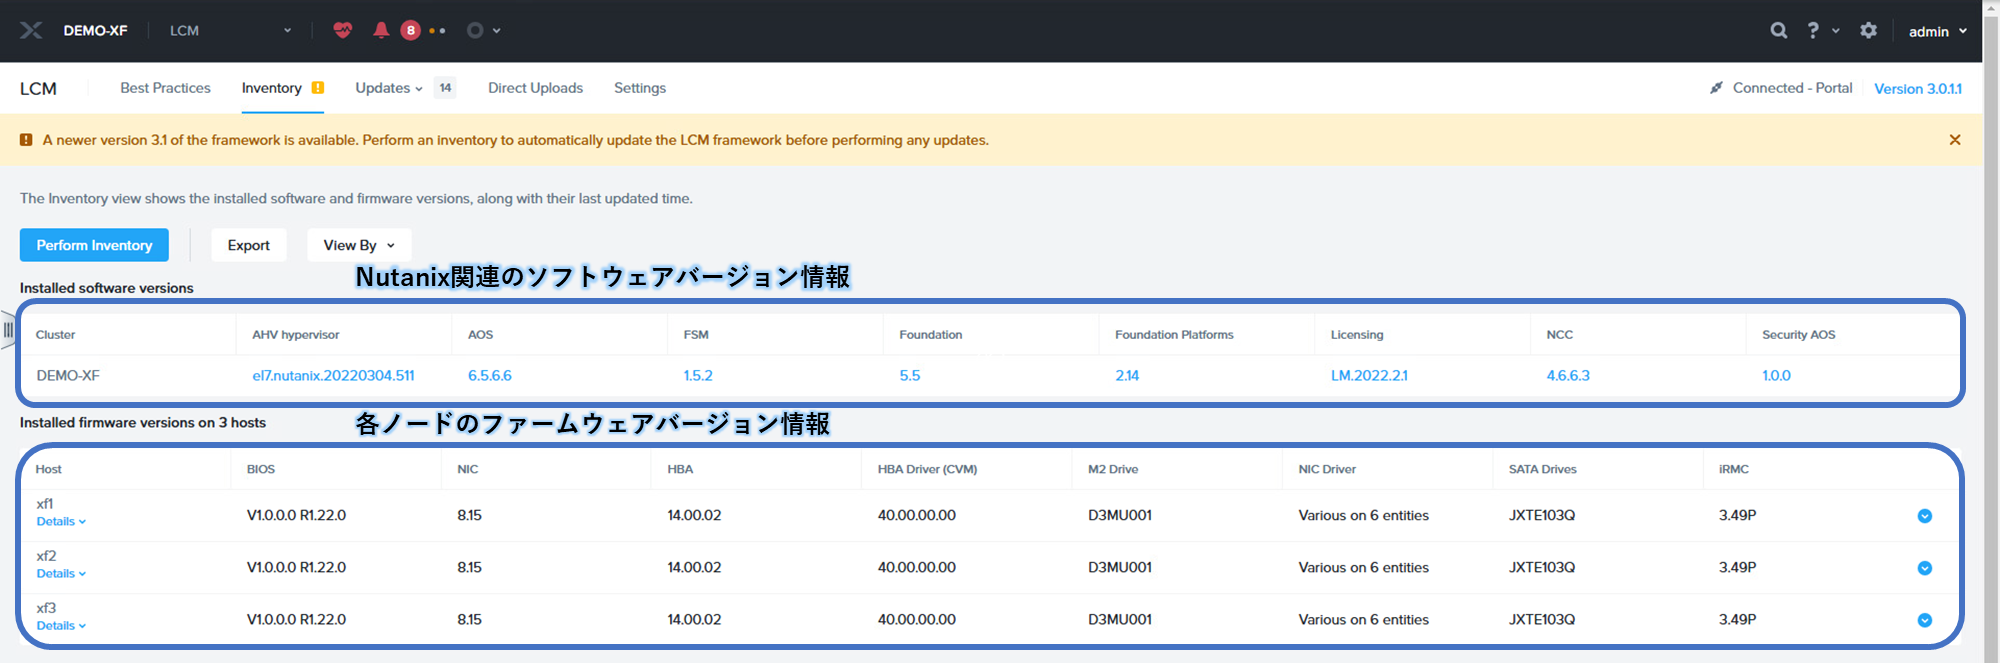Click the Inventory tab warning badge
This screenshot has width=2000, height=663.
318,88
